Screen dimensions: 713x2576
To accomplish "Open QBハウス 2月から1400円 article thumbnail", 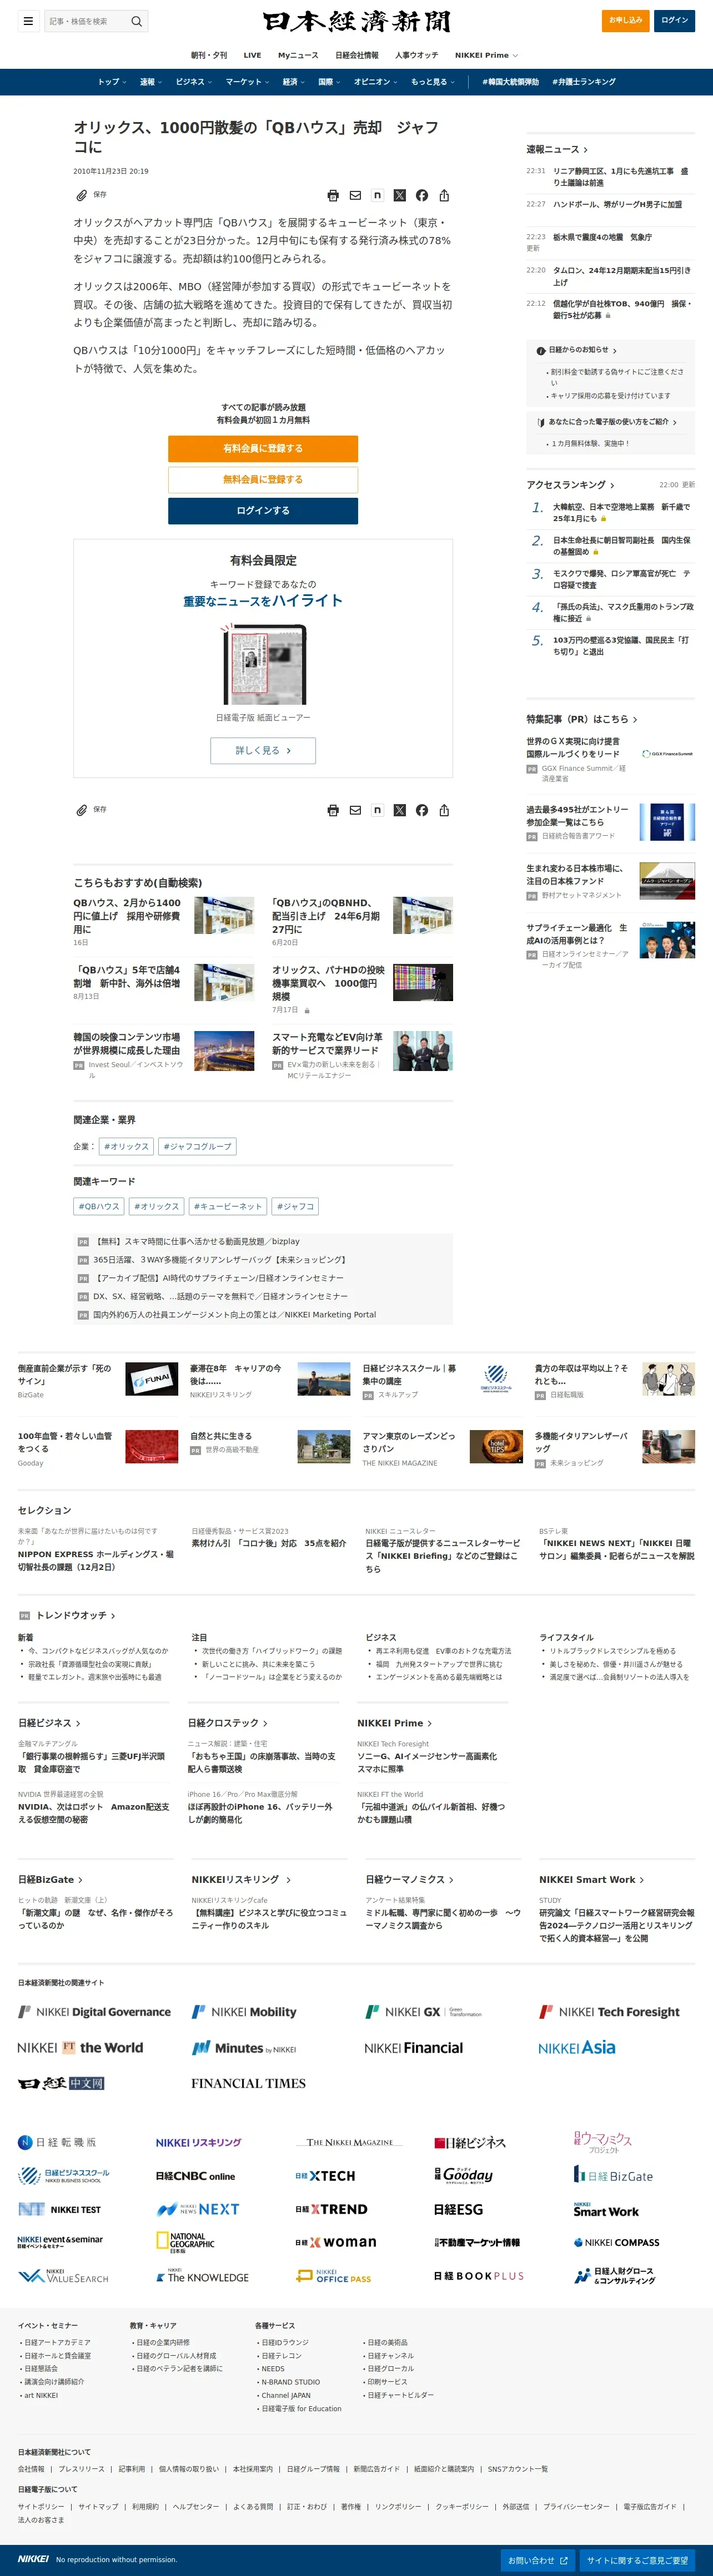I will click(x=224, y=915).
